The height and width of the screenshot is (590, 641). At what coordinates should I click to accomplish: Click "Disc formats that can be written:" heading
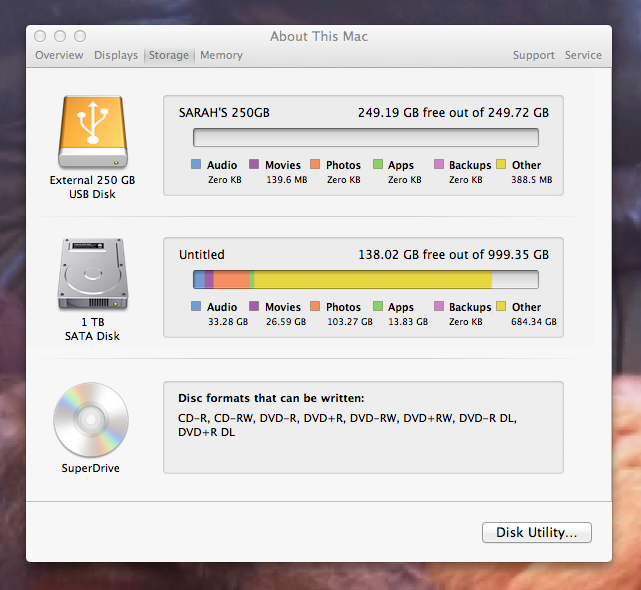point(271,398)
